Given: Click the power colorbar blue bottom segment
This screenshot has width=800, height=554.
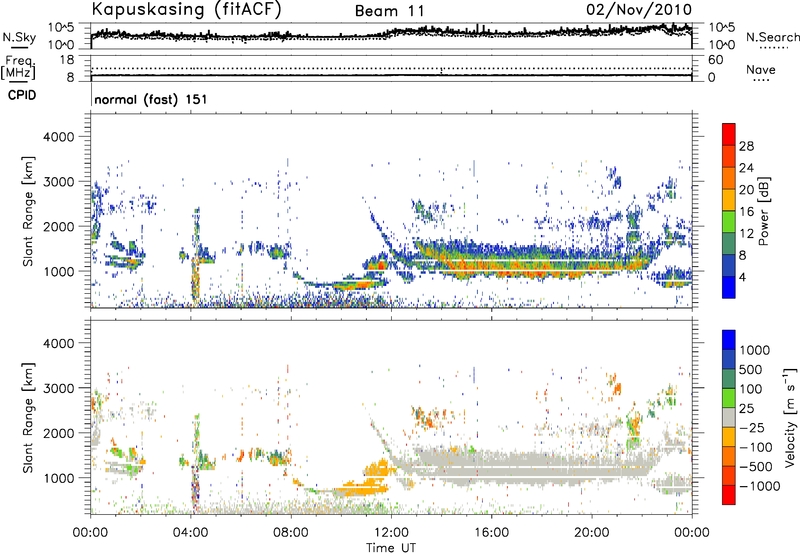Looking at the screenshot, I should pos(729,288).
